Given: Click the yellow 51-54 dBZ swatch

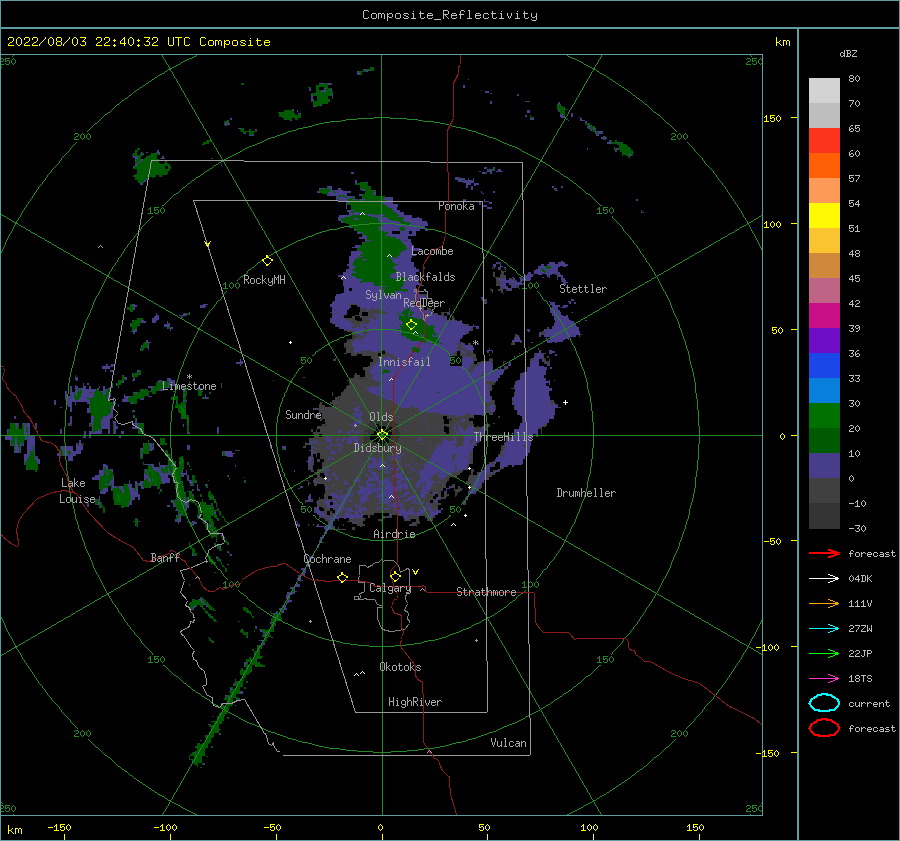Looking at the screenshot, I should pos(824,216).
